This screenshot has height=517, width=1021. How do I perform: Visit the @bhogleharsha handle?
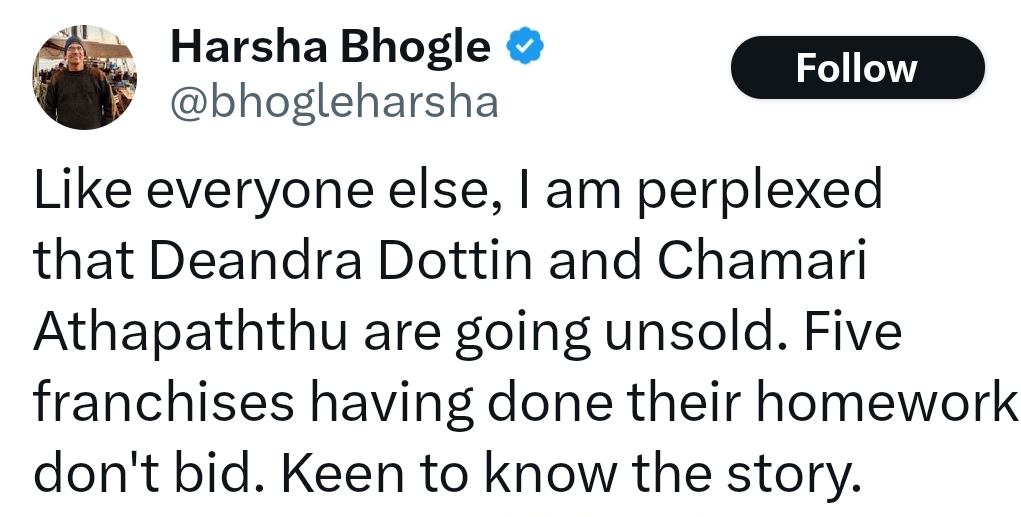coord(334,104)
